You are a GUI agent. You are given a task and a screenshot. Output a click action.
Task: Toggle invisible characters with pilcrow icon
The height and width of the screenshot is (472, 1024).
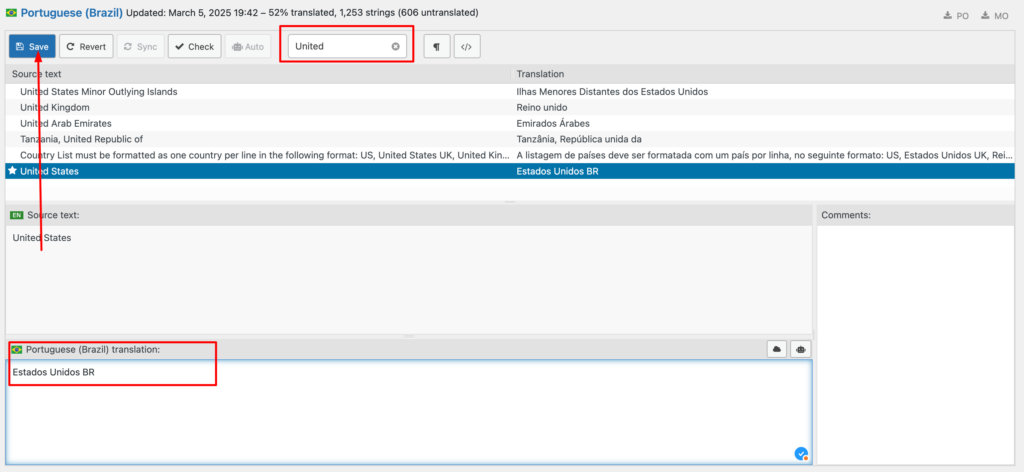coord(436,46)
